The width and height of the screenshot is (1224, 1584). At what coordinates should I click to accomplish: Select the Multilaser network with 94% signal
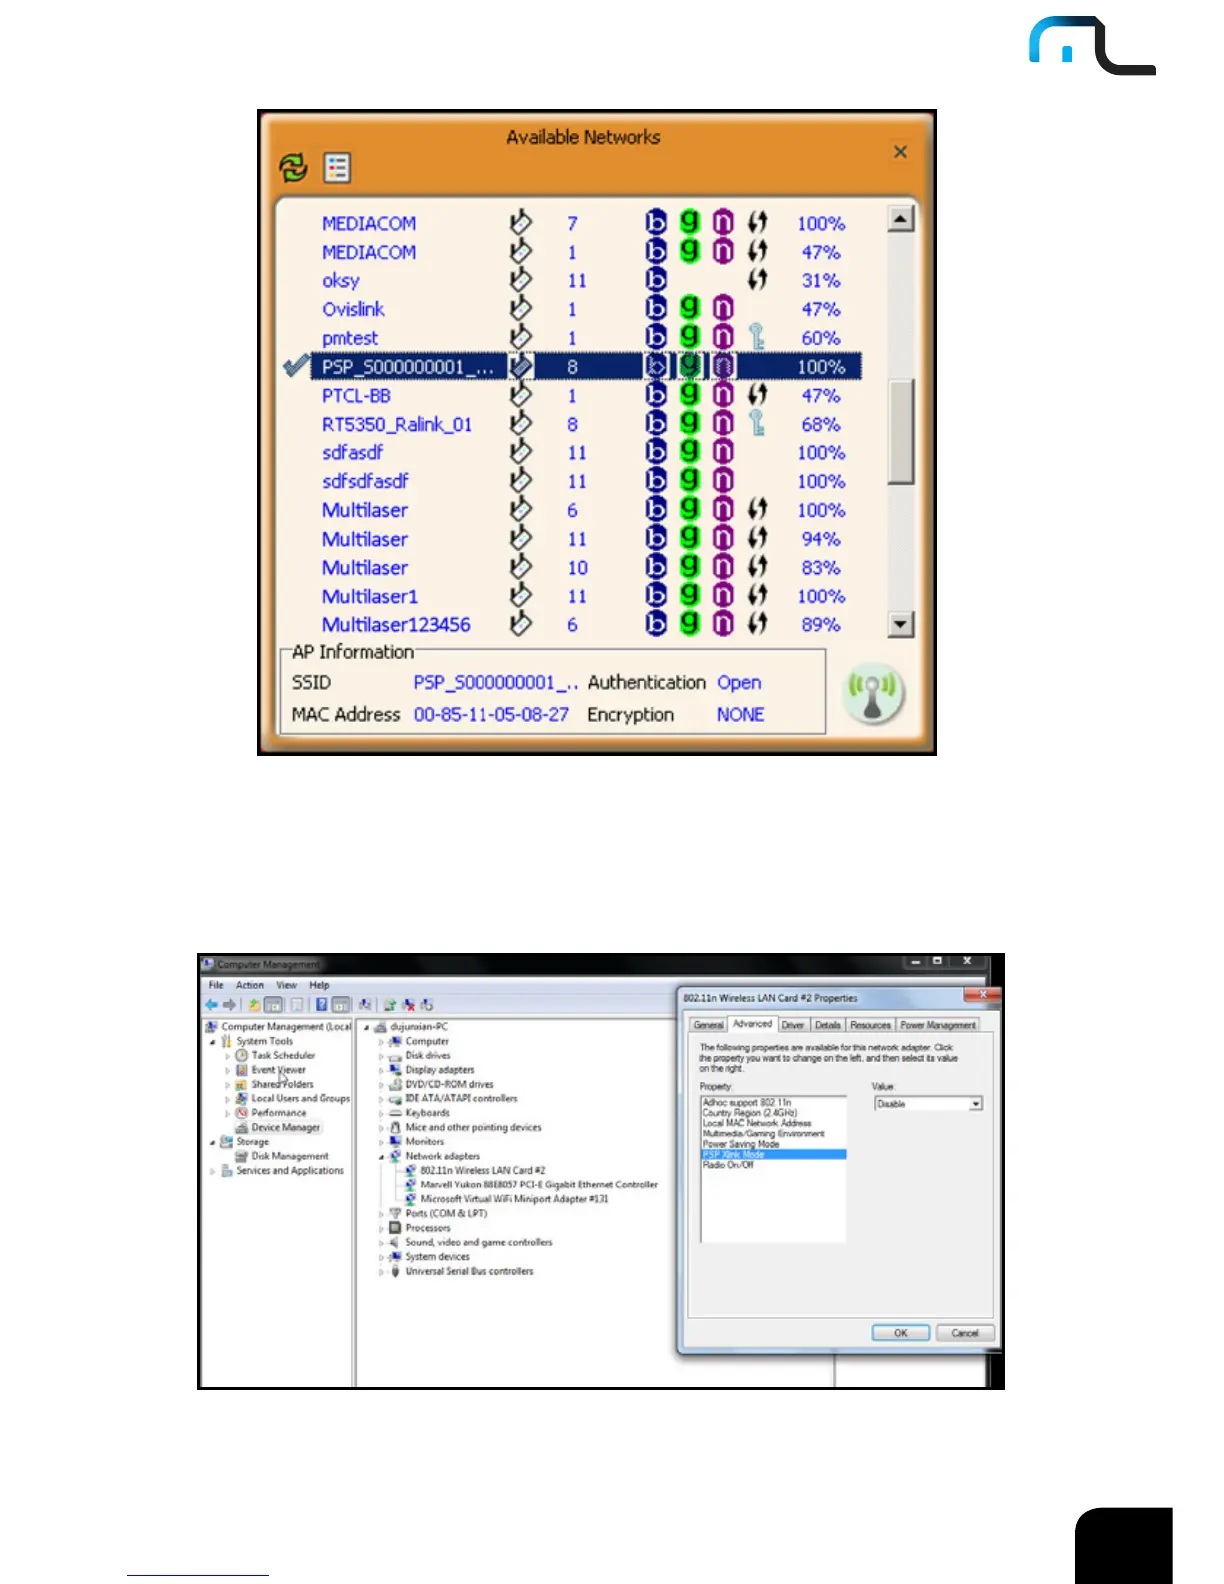[x=583, y=539]
